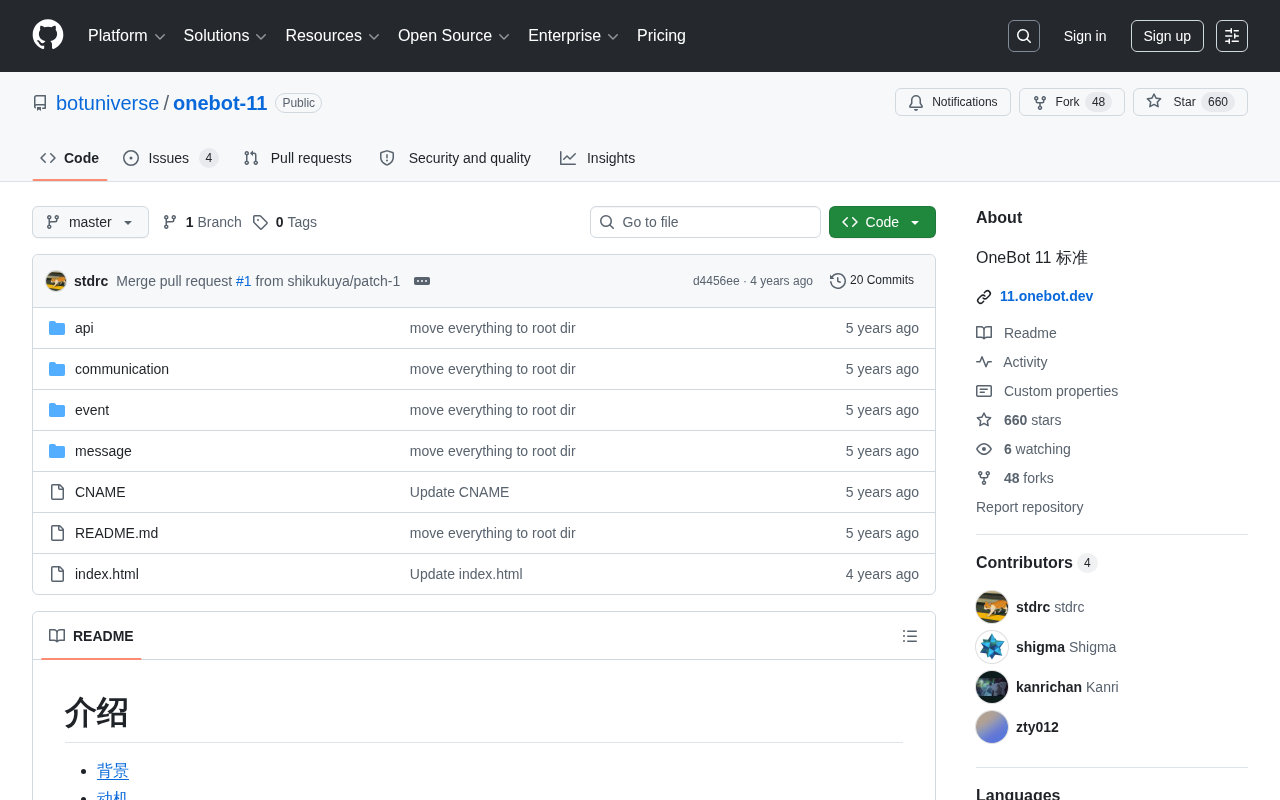This screenshot has height=800, width=1280.
Task: Expand the Platform menu
Action: click(x=126, y=36)
